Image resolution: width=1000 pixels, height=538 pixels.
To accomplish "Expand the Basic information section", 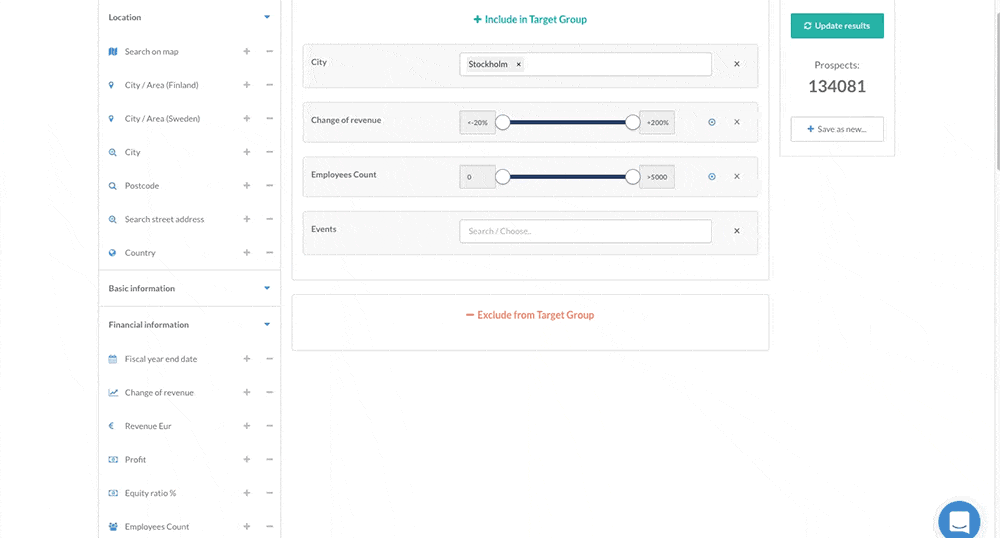I will pyautogui.click(x=267, y=288).
